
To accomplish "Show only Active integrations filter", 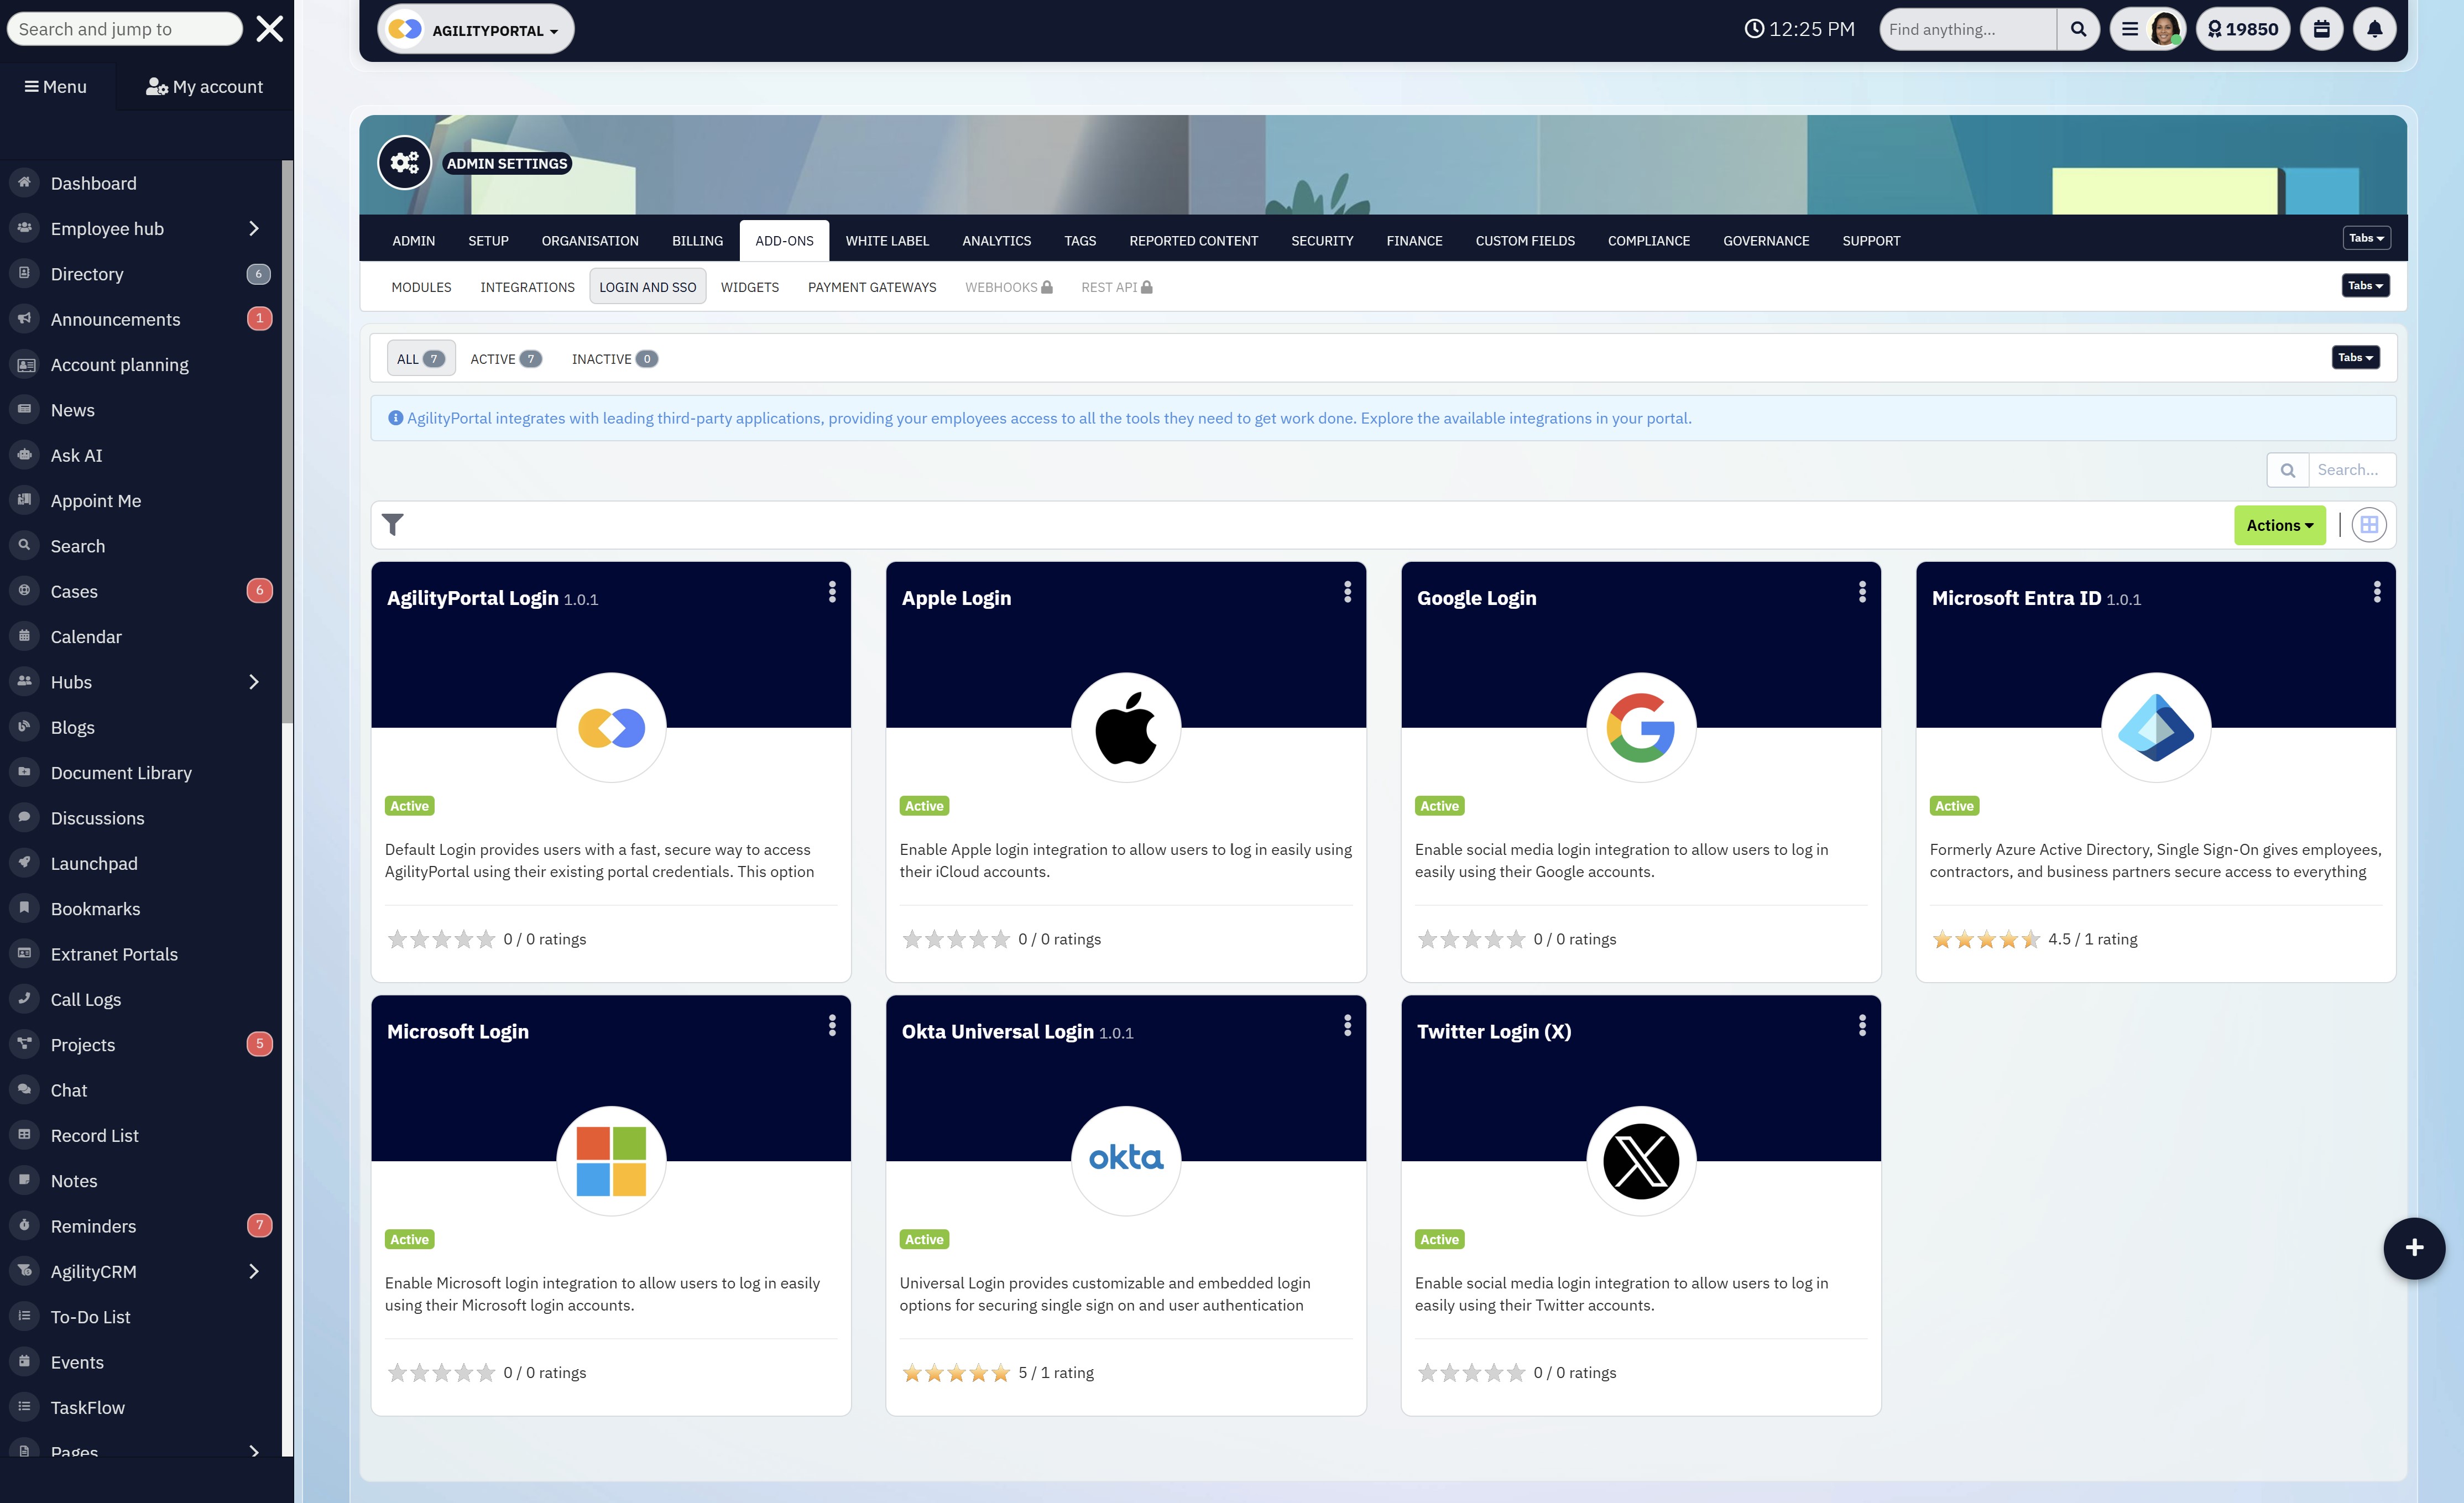I will point(505,359).
